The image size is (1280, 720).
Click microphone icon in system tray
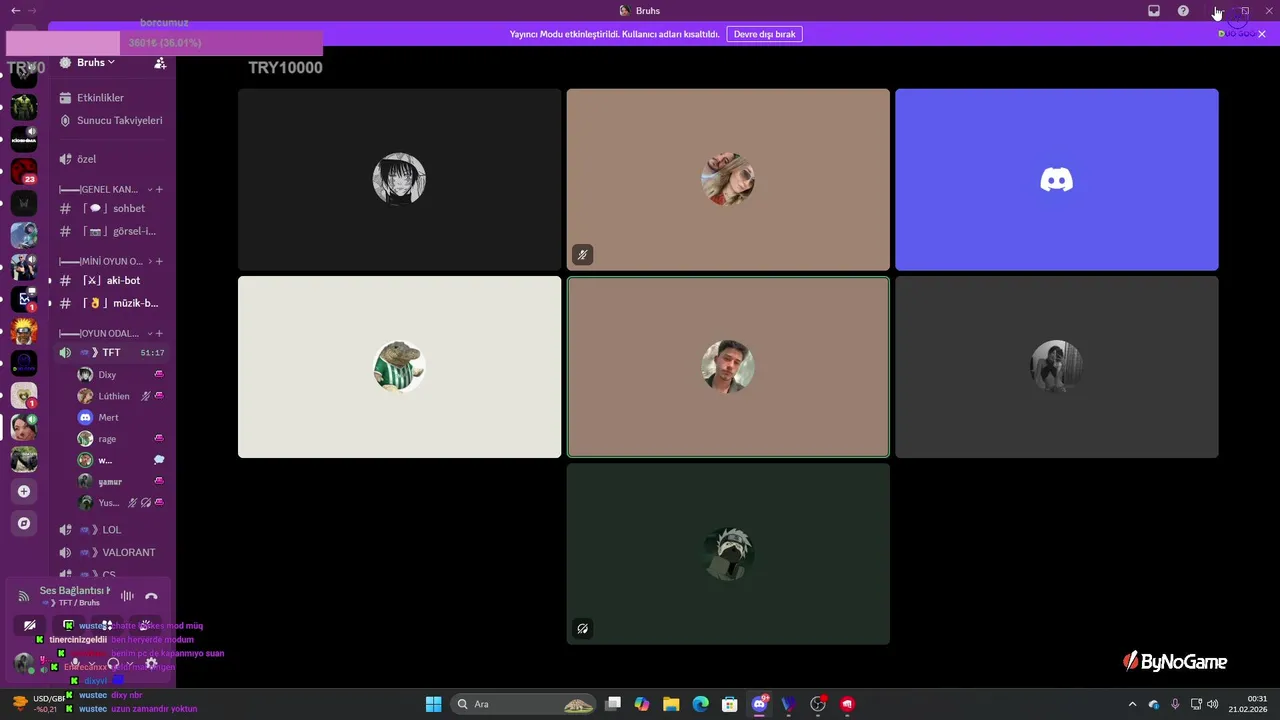pos(1175,704)
